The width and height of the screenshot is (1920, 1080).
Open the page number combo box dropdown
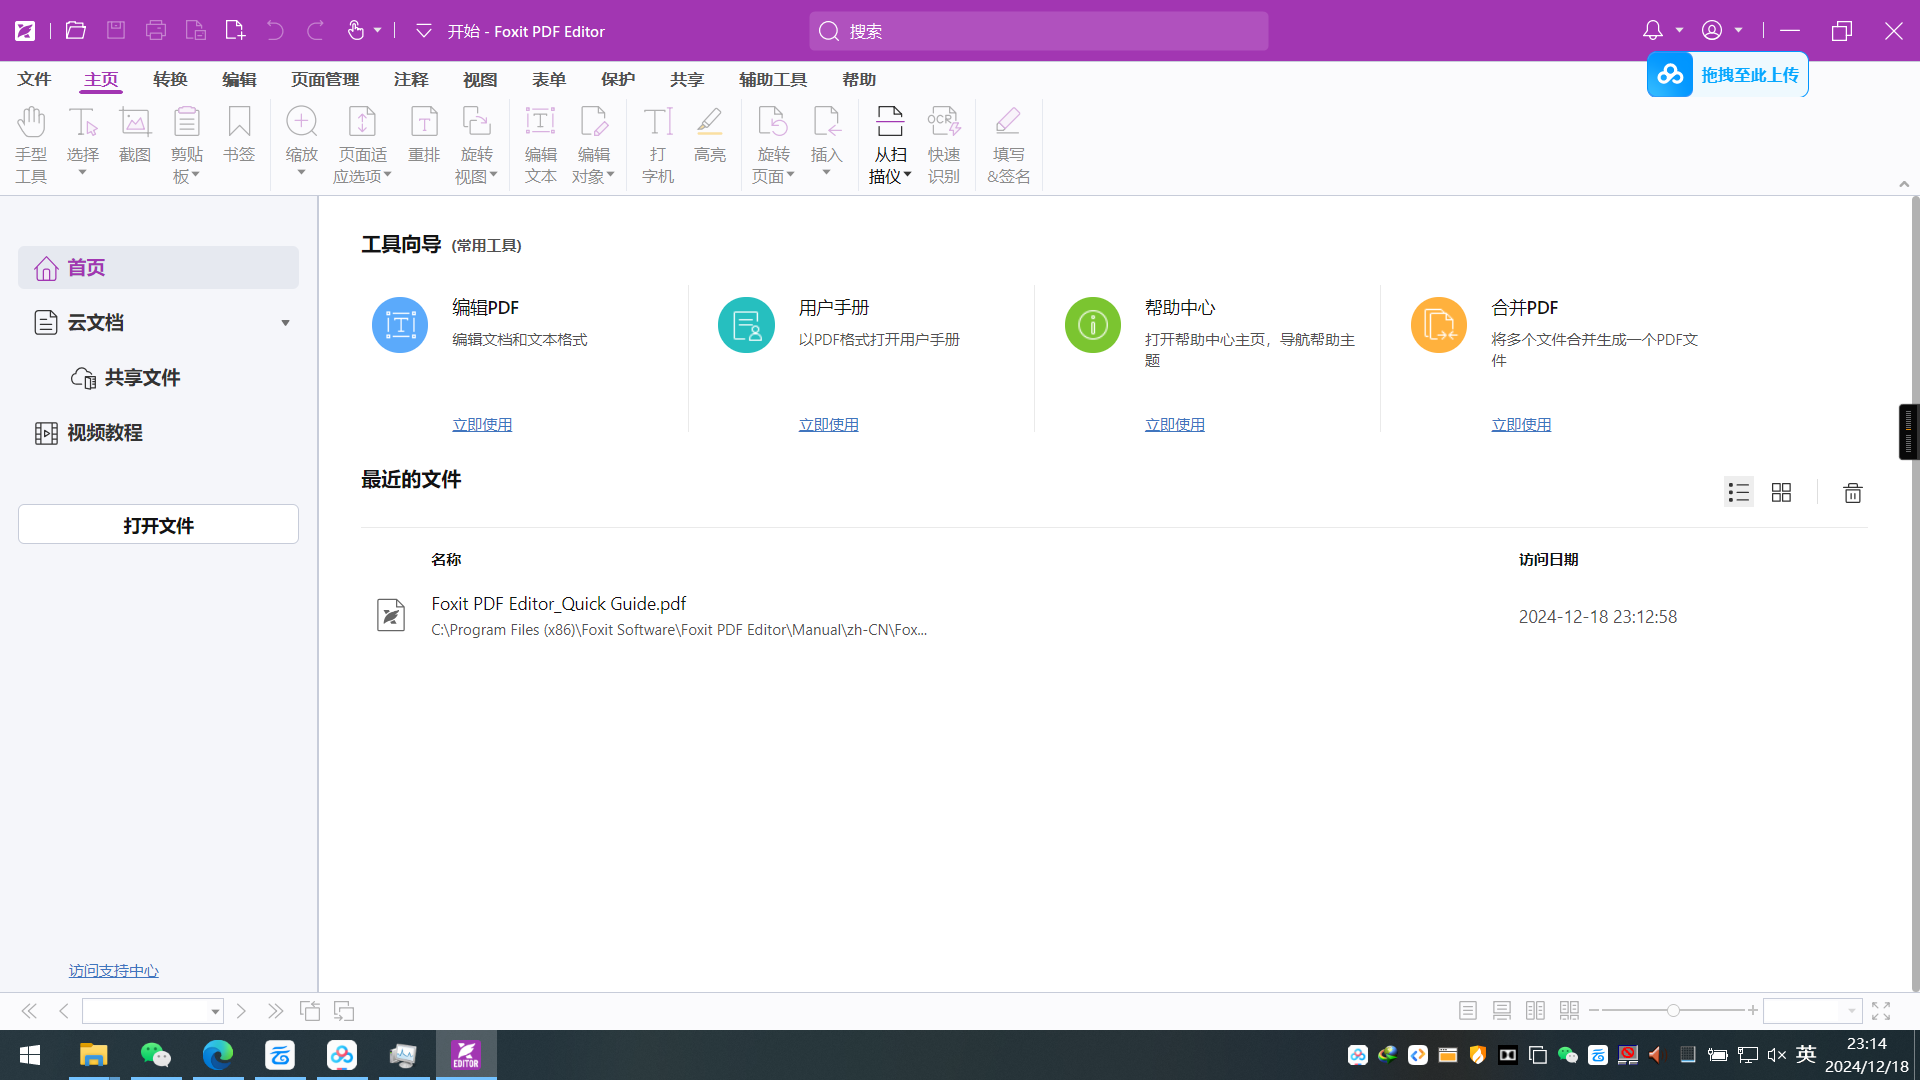tap(215, 1012)
